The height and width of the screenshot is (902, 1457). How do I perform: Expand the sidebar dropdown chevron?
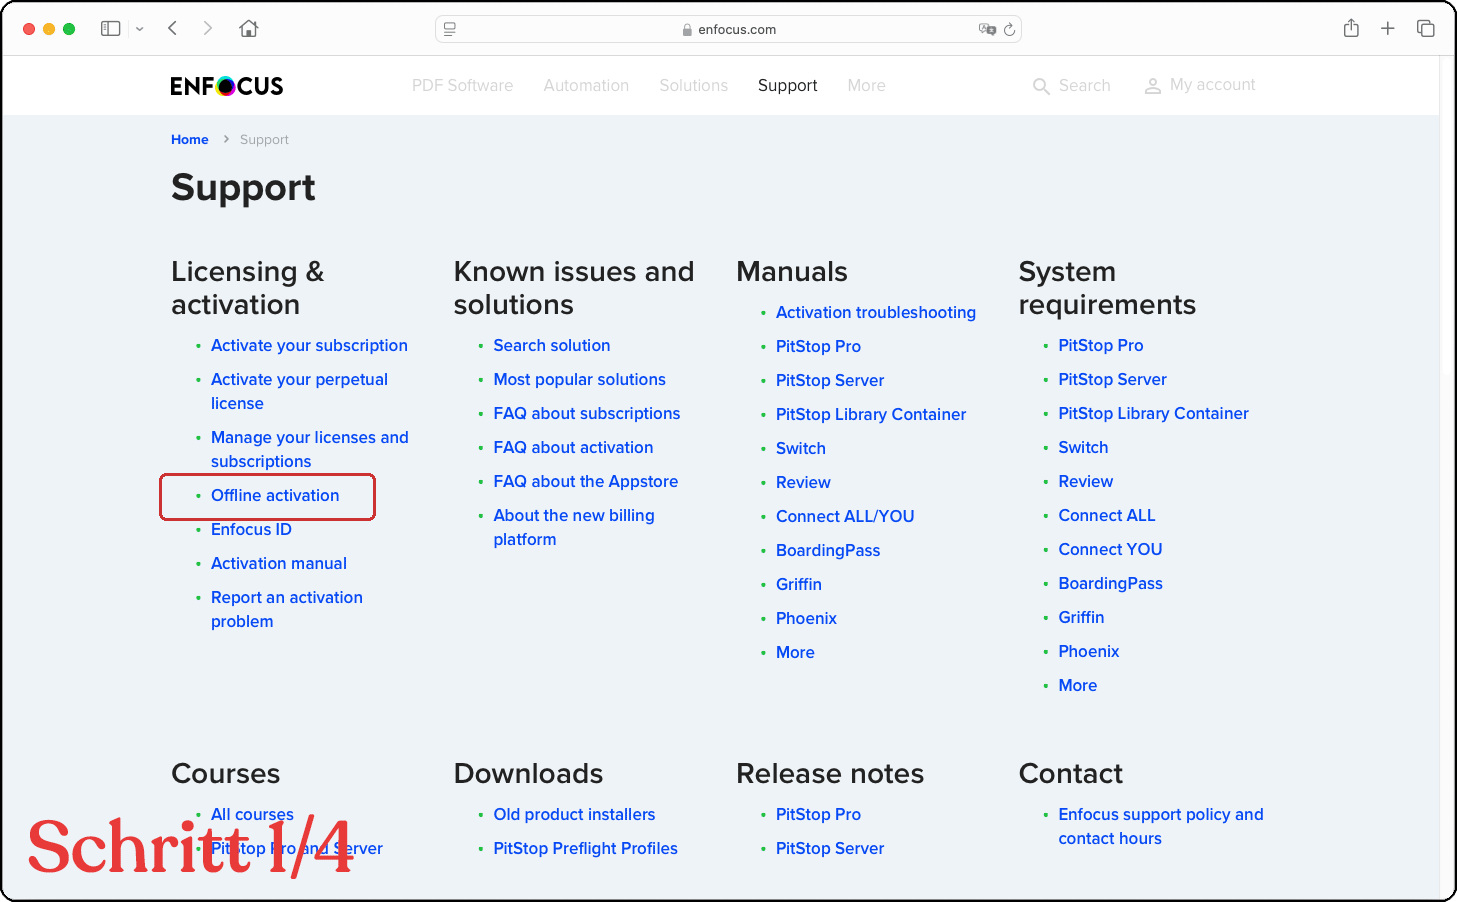(x=140, y=29)
